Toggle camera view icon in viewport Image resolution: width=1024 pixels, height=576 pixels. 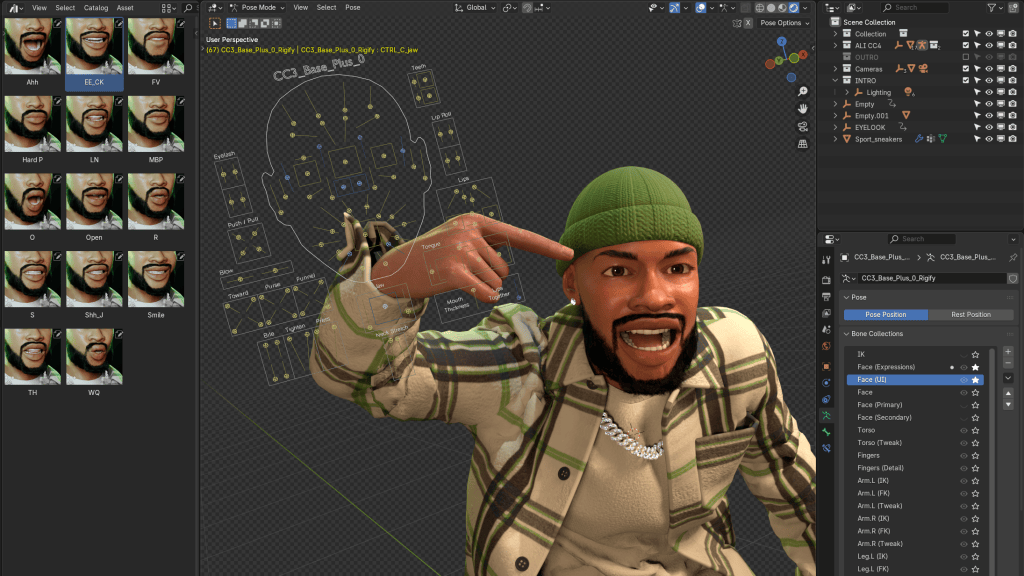[803, 127]
